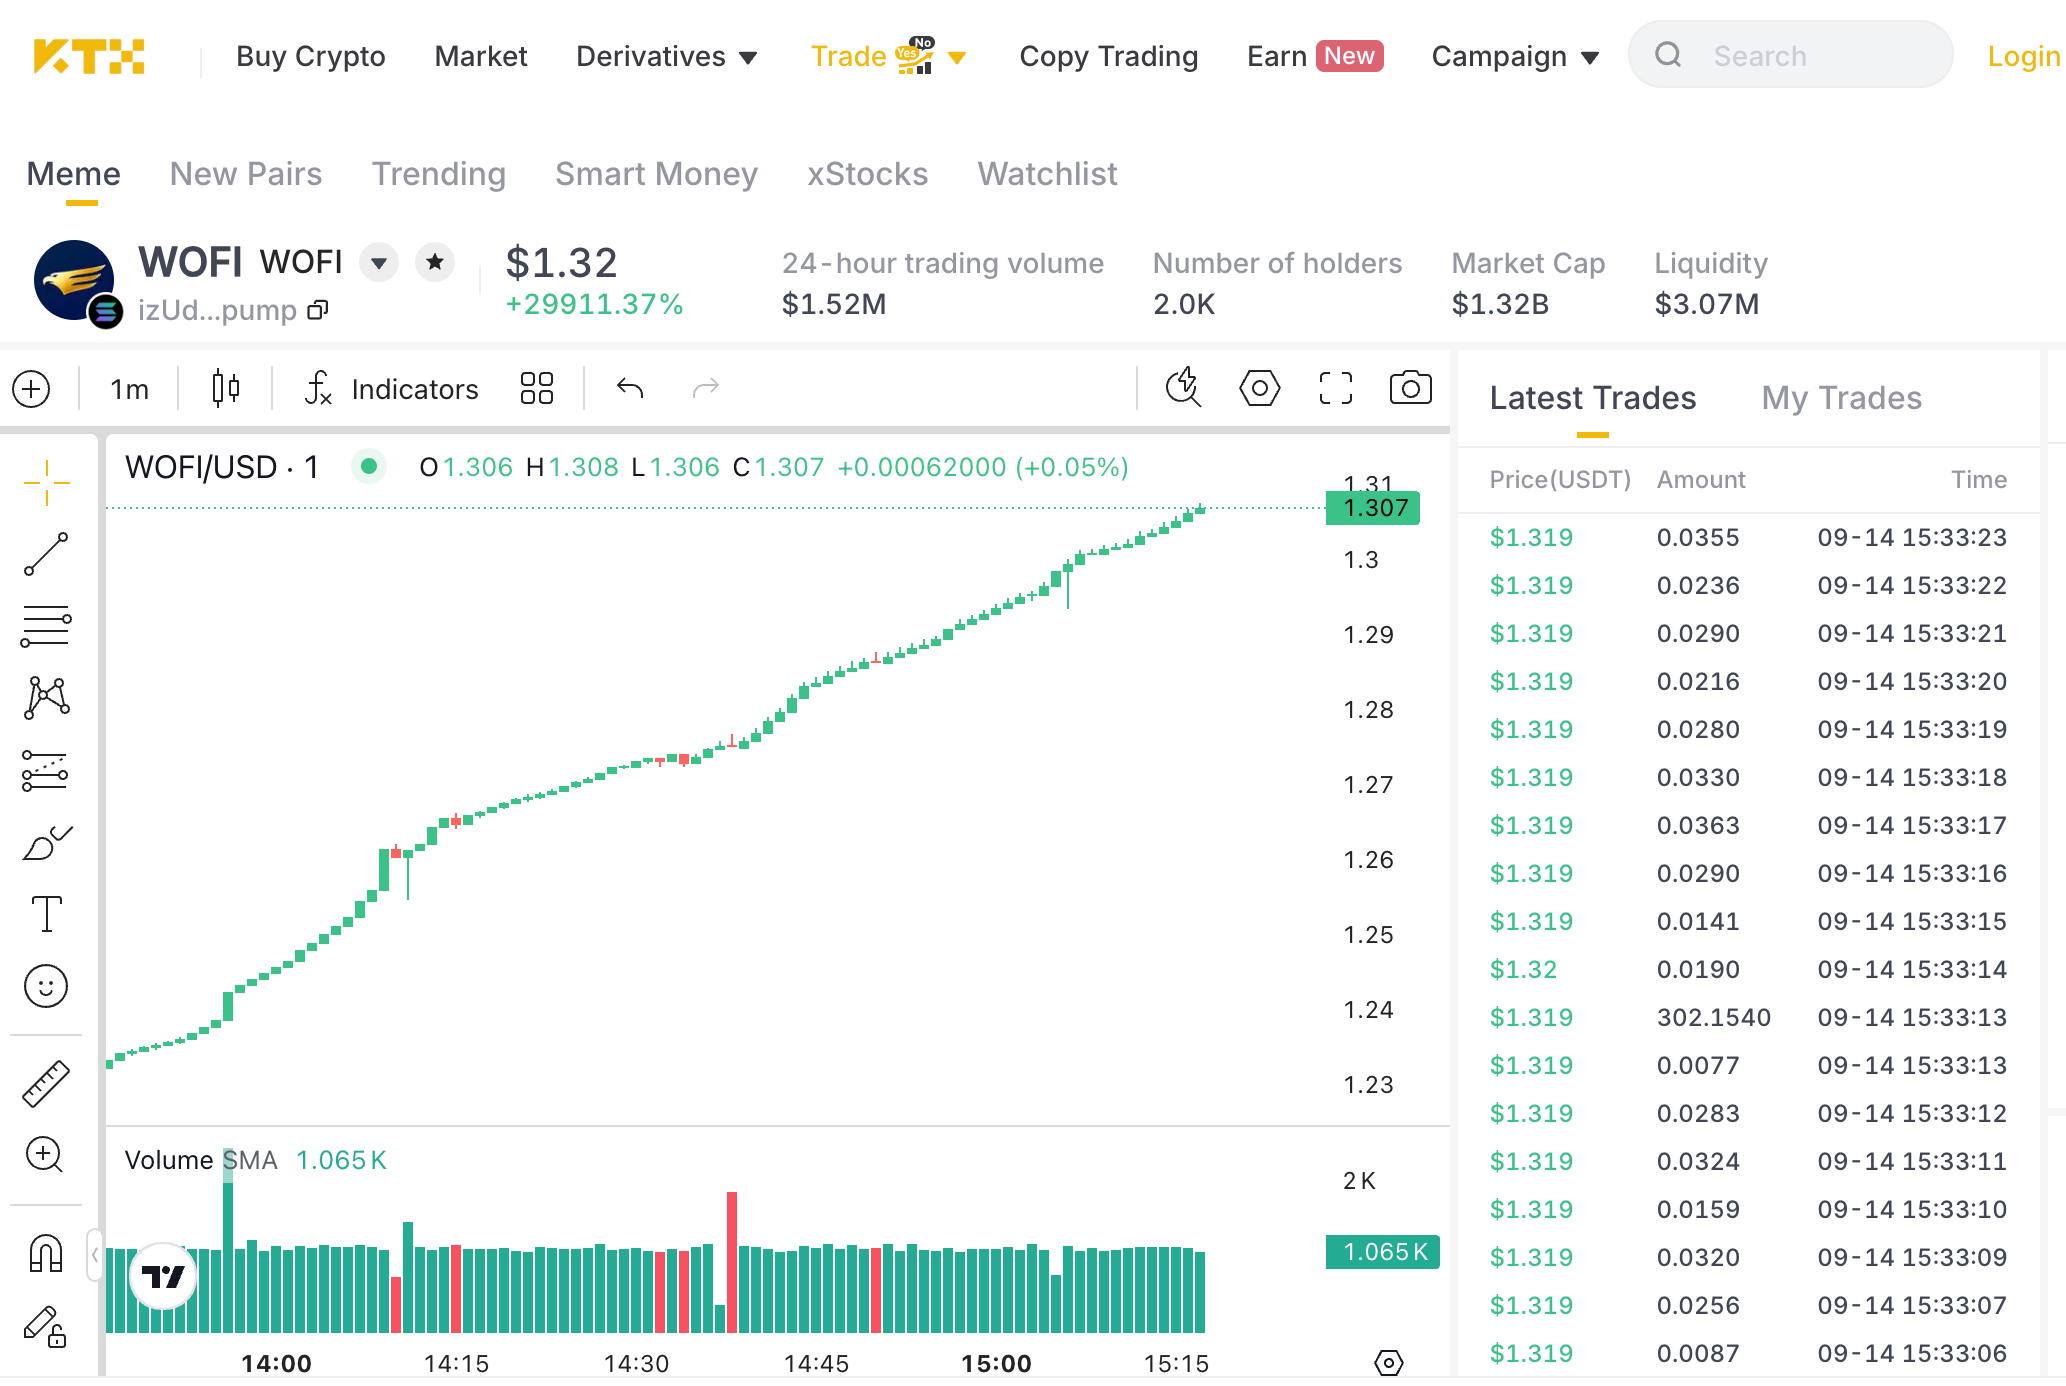Image resolution: width=2066 pixels, height=1386 pixels.
Task: Open the chart price scale settings
Action: [1389, 1362]
